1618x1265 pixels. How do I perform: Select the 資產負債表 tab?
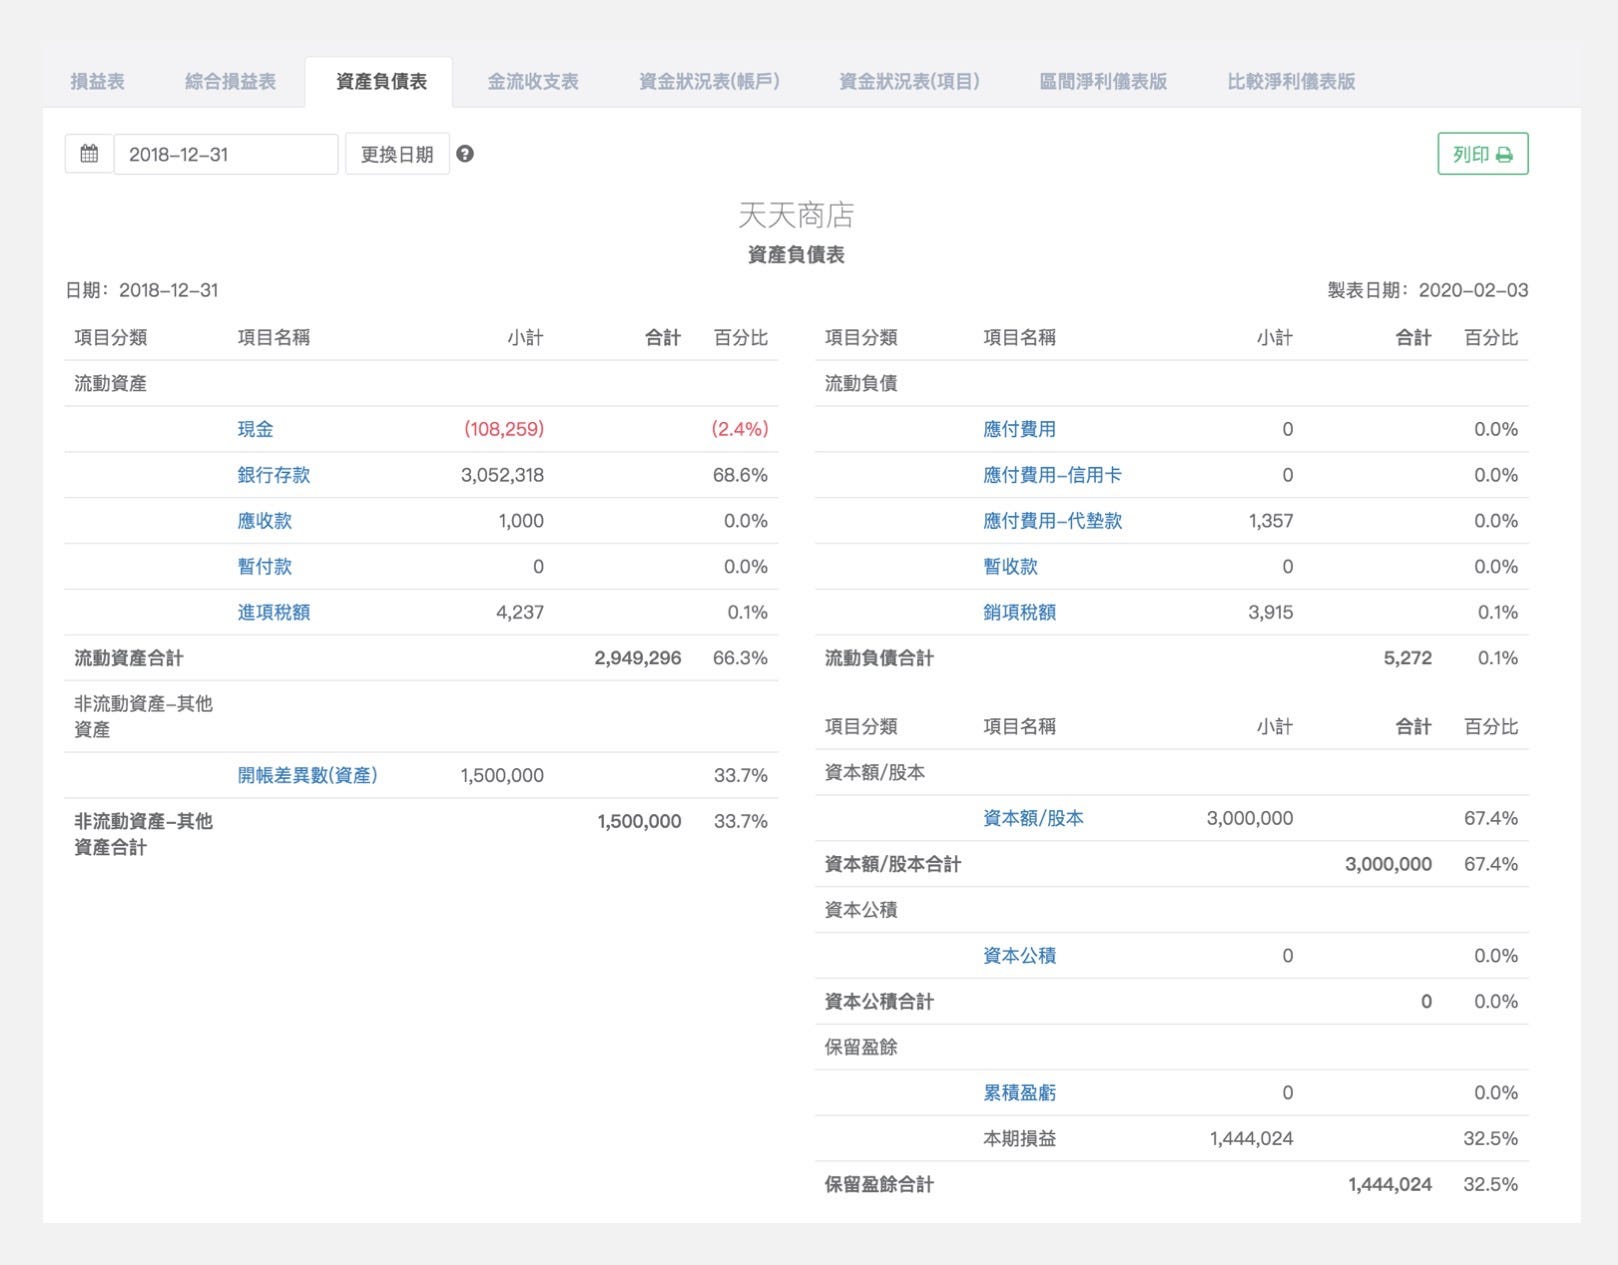(381, 82)
